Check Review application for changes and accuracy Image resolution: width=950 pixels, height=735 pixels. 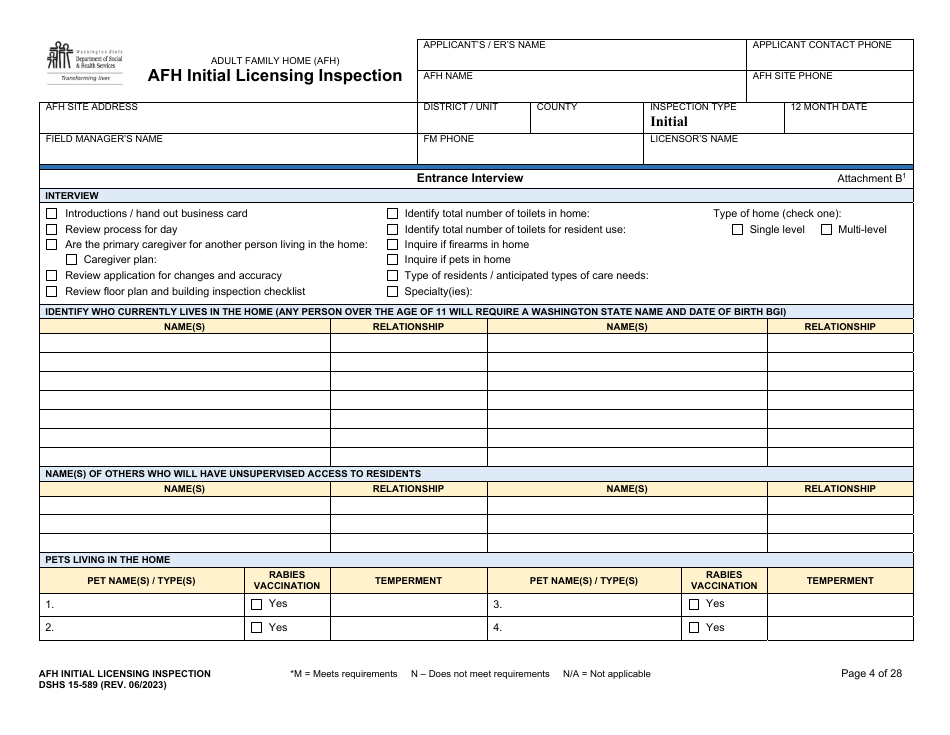coord(50,275)
